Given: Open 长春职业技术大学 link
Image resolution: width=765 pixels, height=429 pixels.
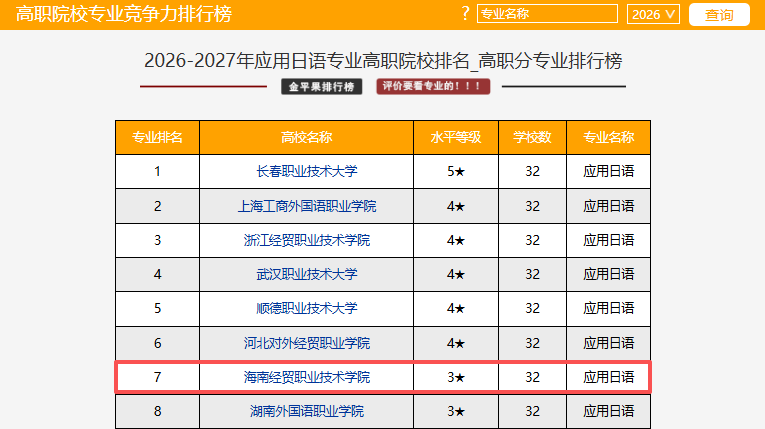Looking at the screenshot, I should (307, 171).
